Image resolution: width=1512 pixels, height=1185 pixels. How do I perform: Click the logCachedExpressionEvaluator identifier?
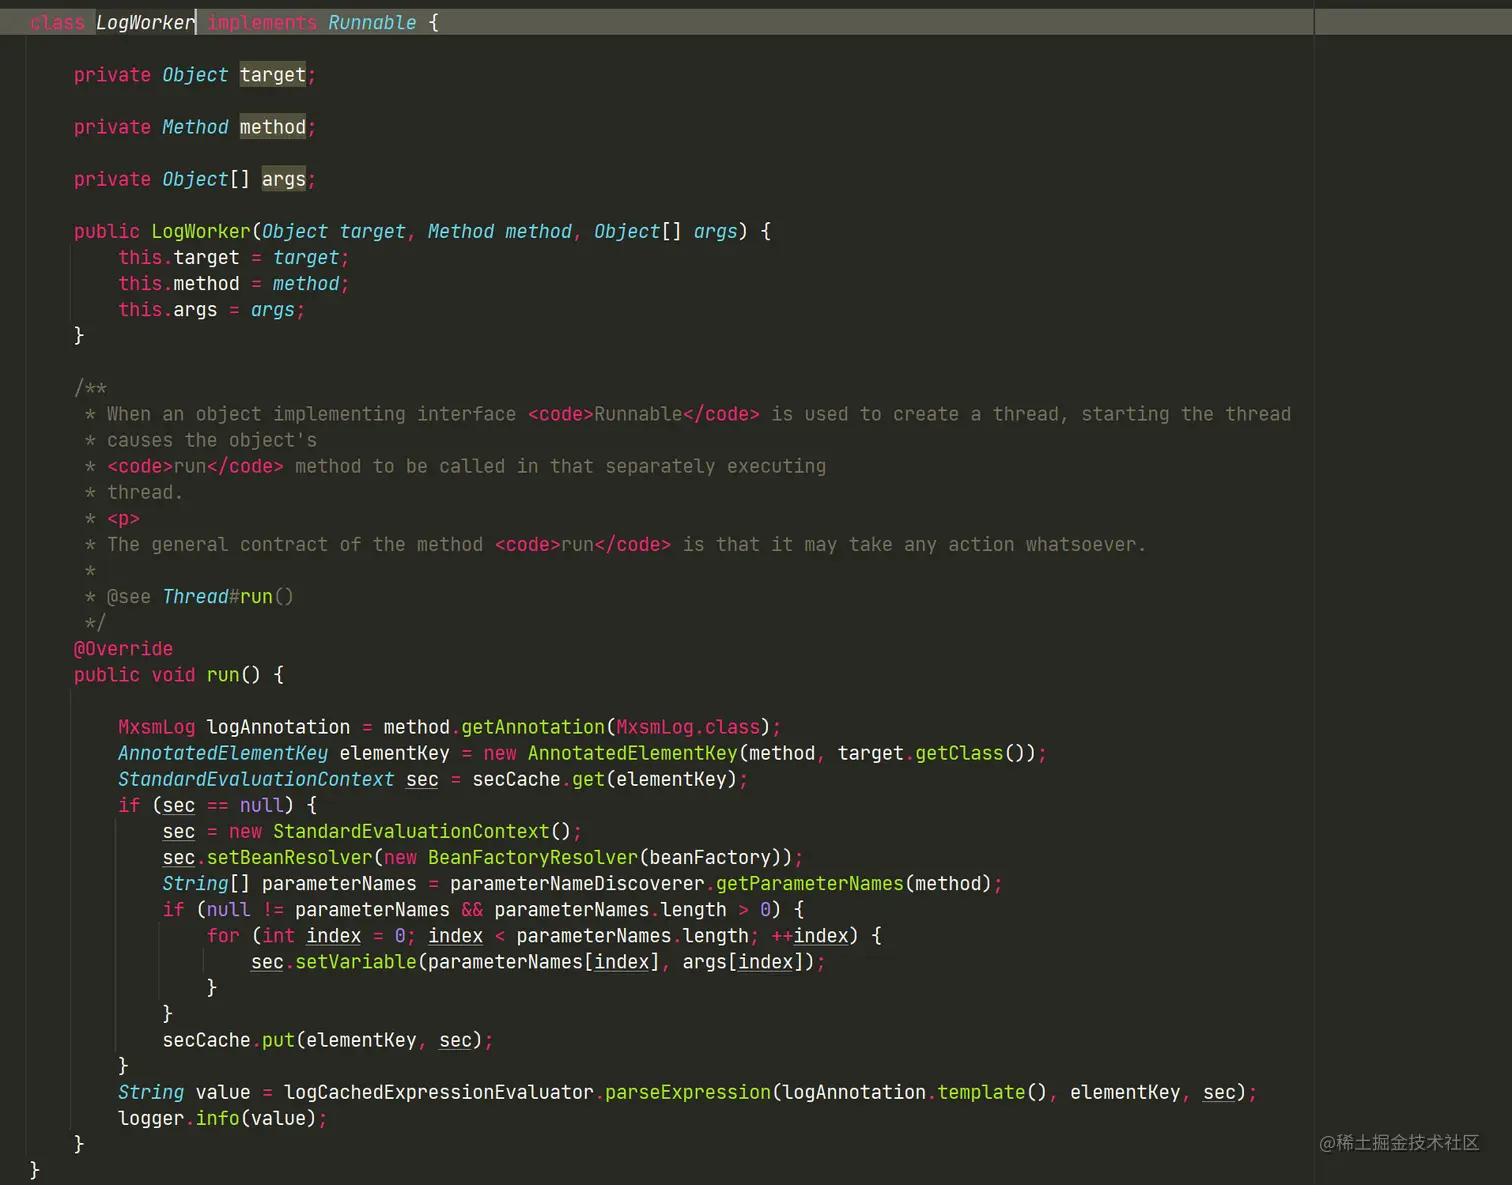[x=439, y=1092]
